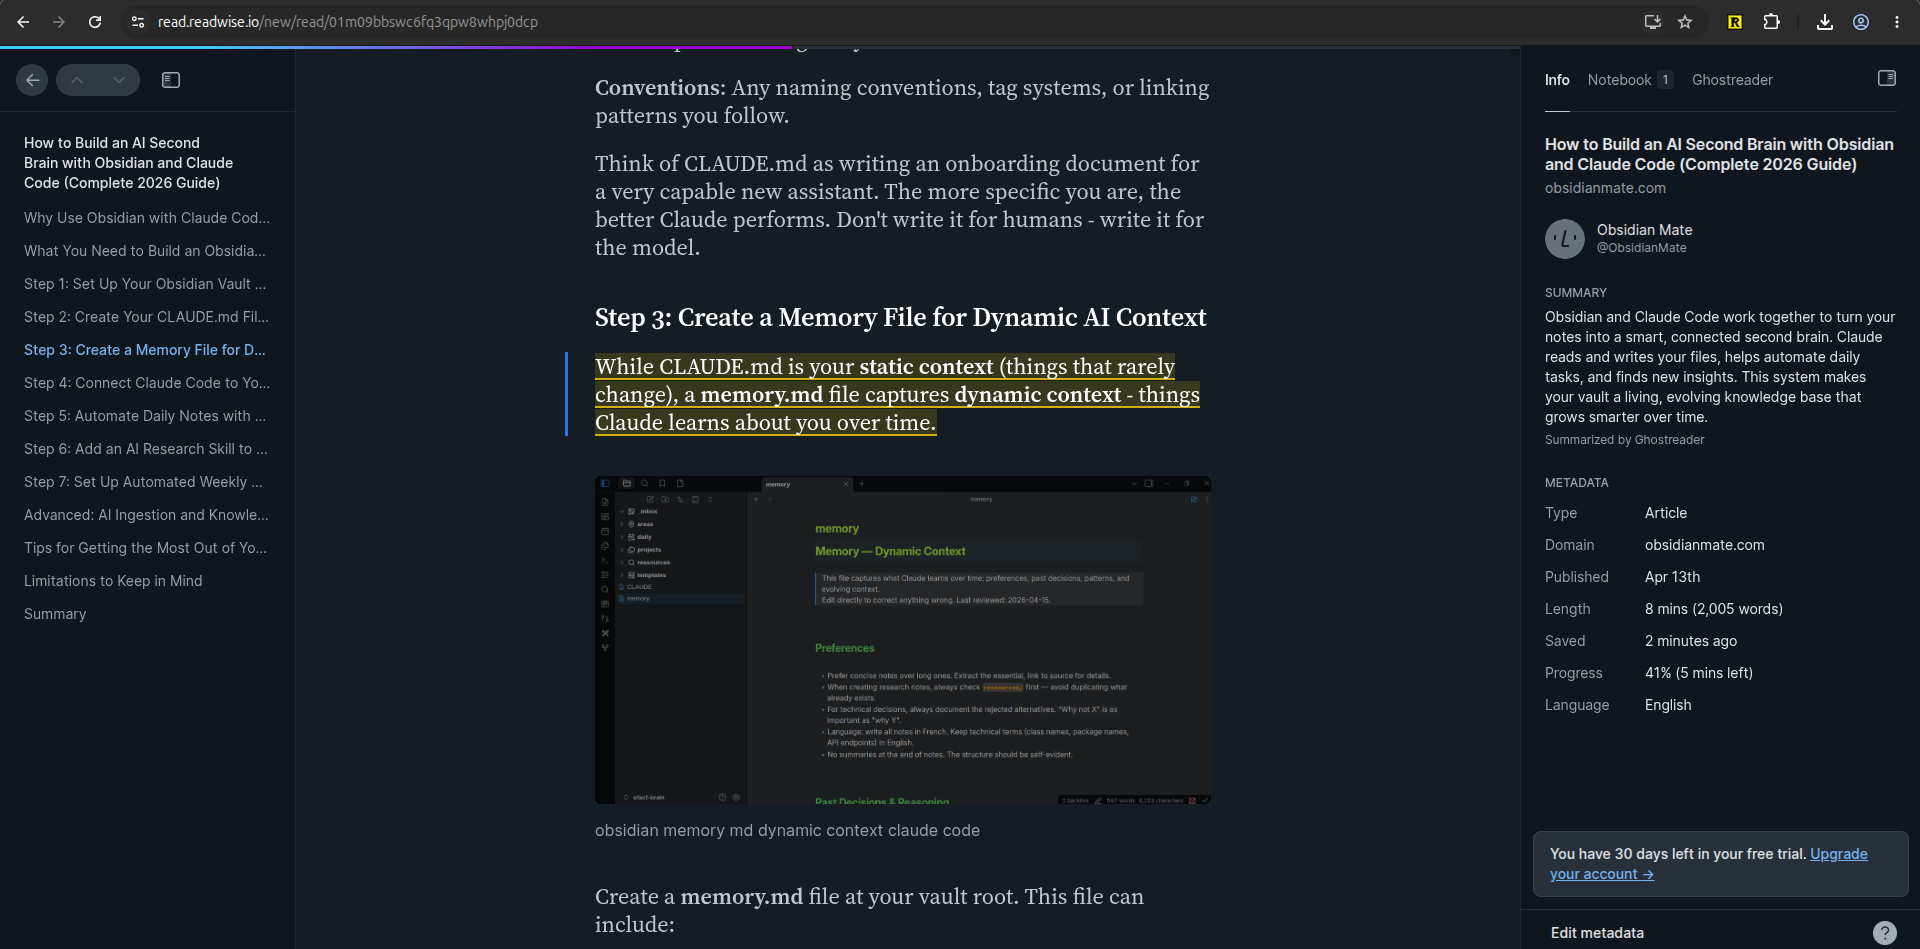This screenshot has height=949, width=1920.
Task: Toggle left table of contents panel
Action: pyautogui.click(x=171, y=80)
